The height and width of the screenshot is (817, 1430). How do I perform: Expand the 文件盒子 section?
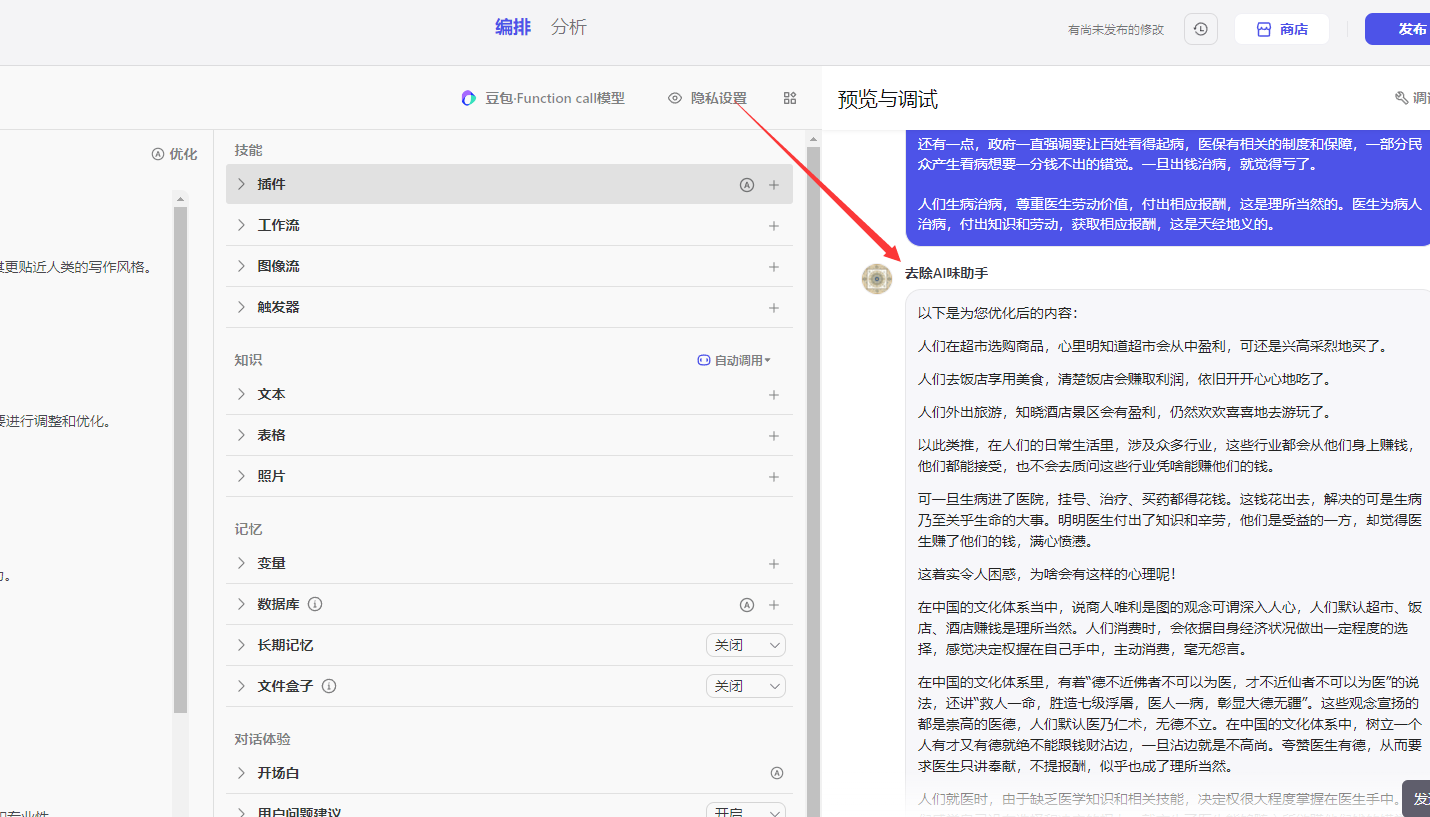[x=241, y=686]
